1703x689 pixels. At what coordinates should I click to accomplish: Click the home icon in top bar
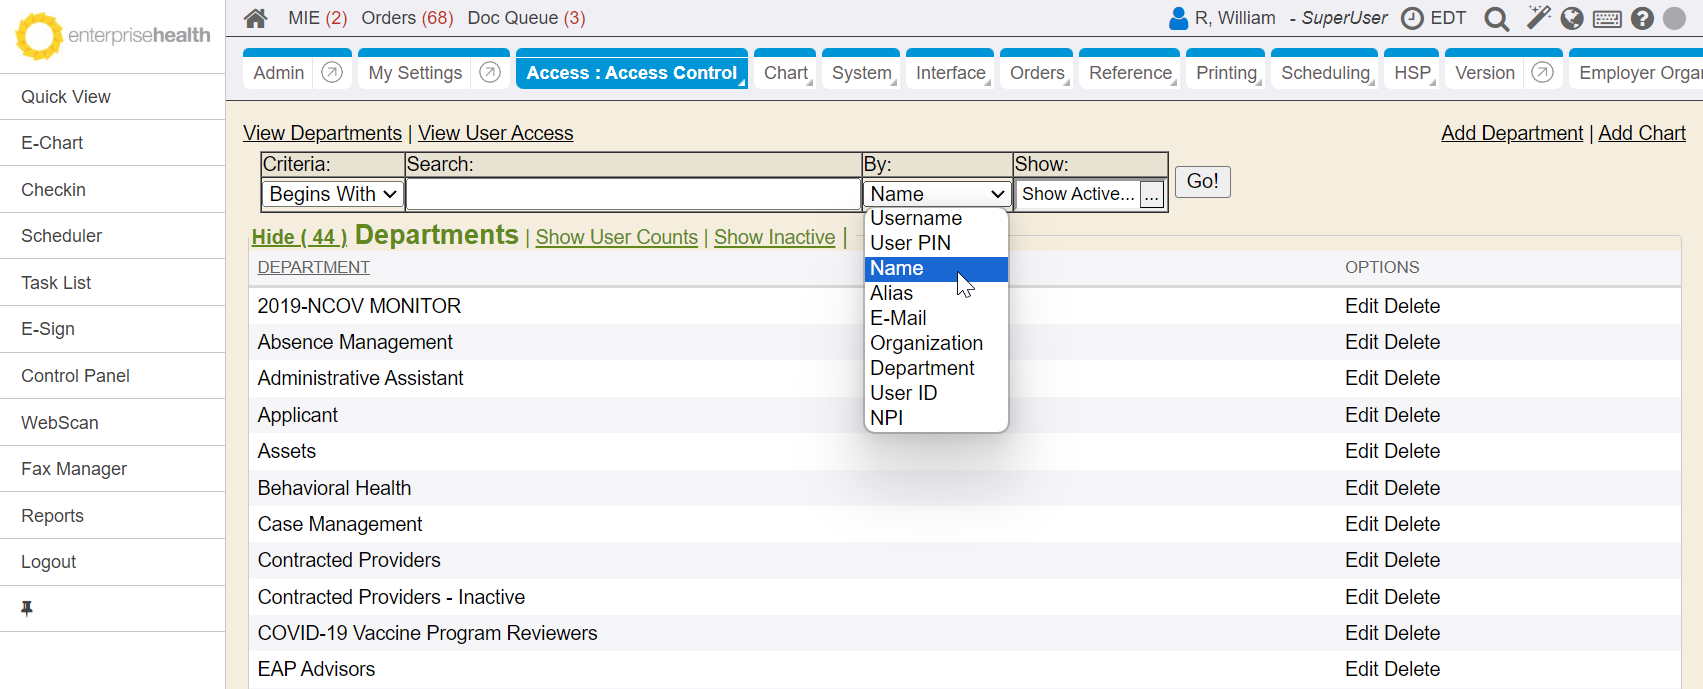(x=256, y=18)
